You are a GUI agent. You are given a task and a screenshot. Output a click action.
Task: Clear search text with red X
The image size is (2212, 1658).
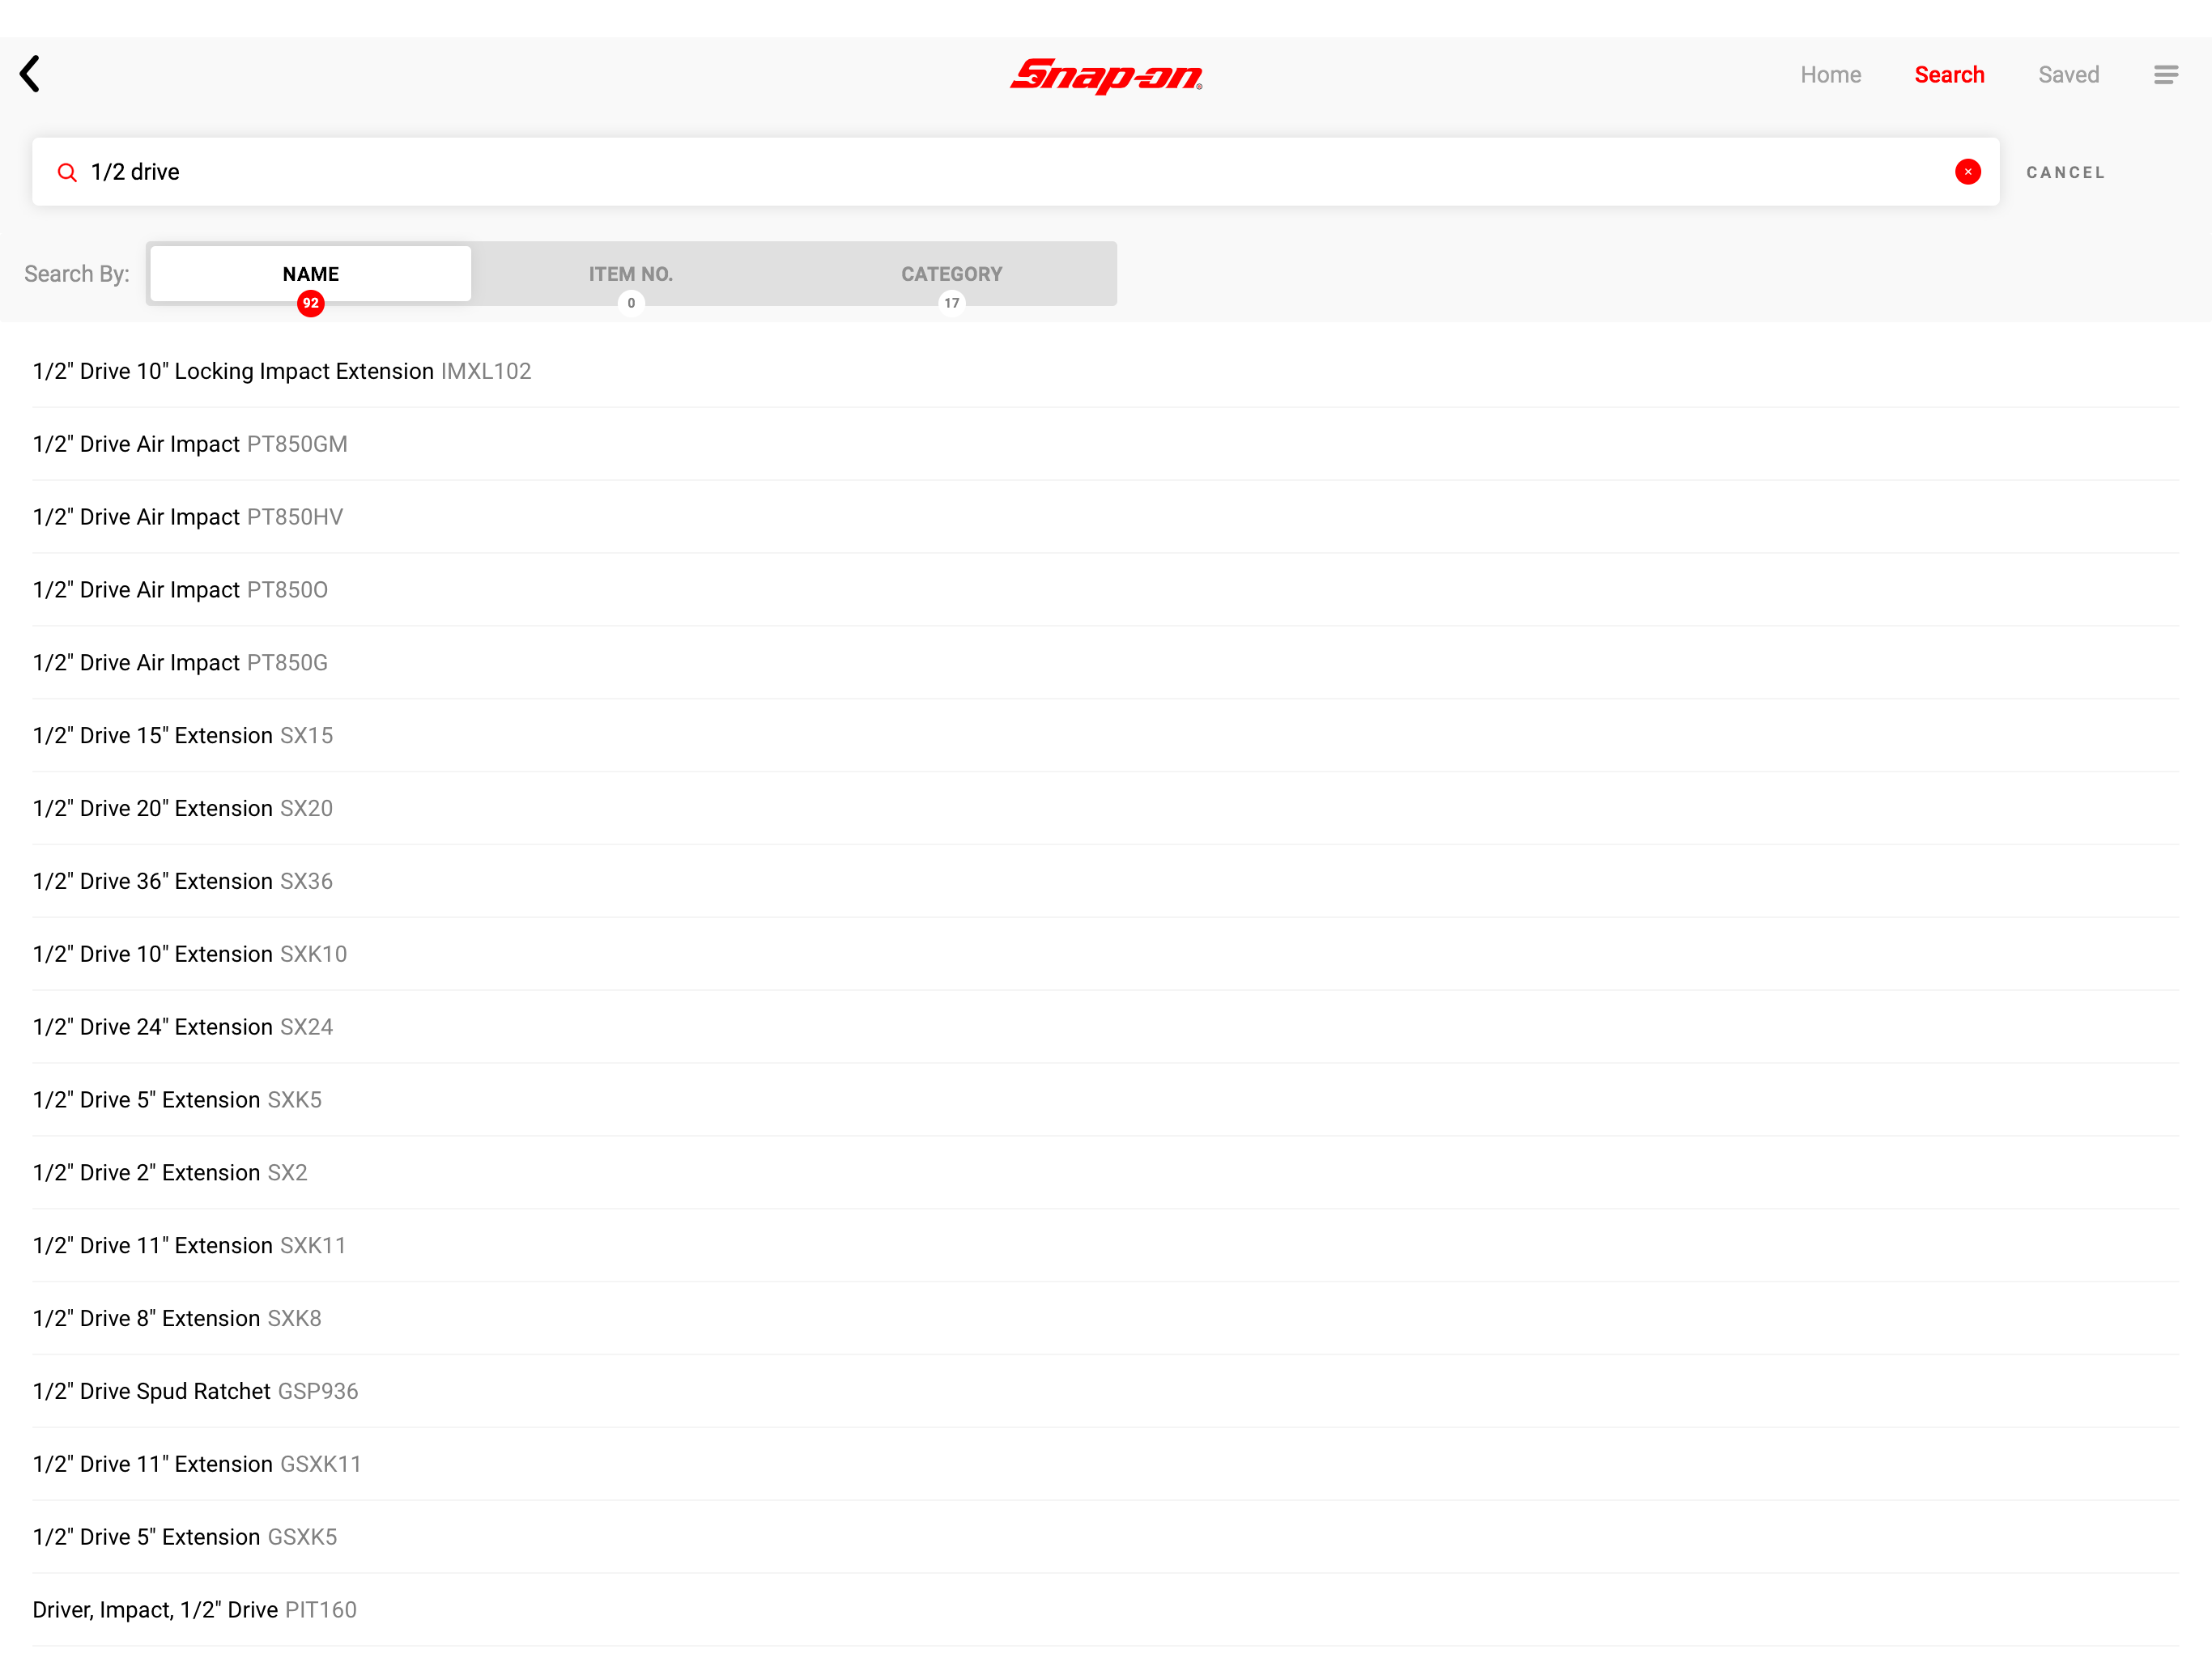(1967, 172)
